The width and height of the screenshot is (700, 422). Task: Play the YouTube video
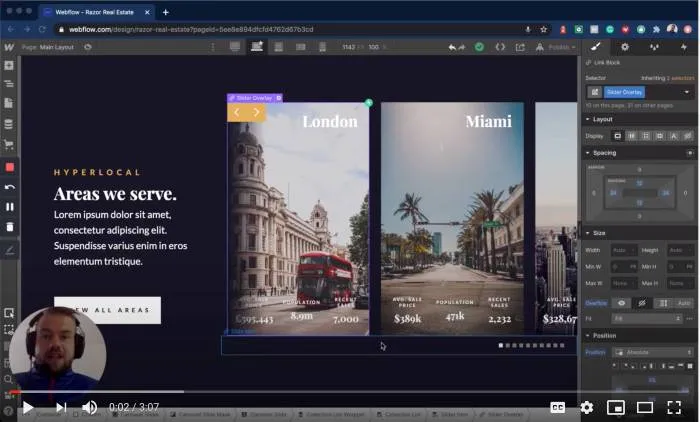click(x=28, y=407)
